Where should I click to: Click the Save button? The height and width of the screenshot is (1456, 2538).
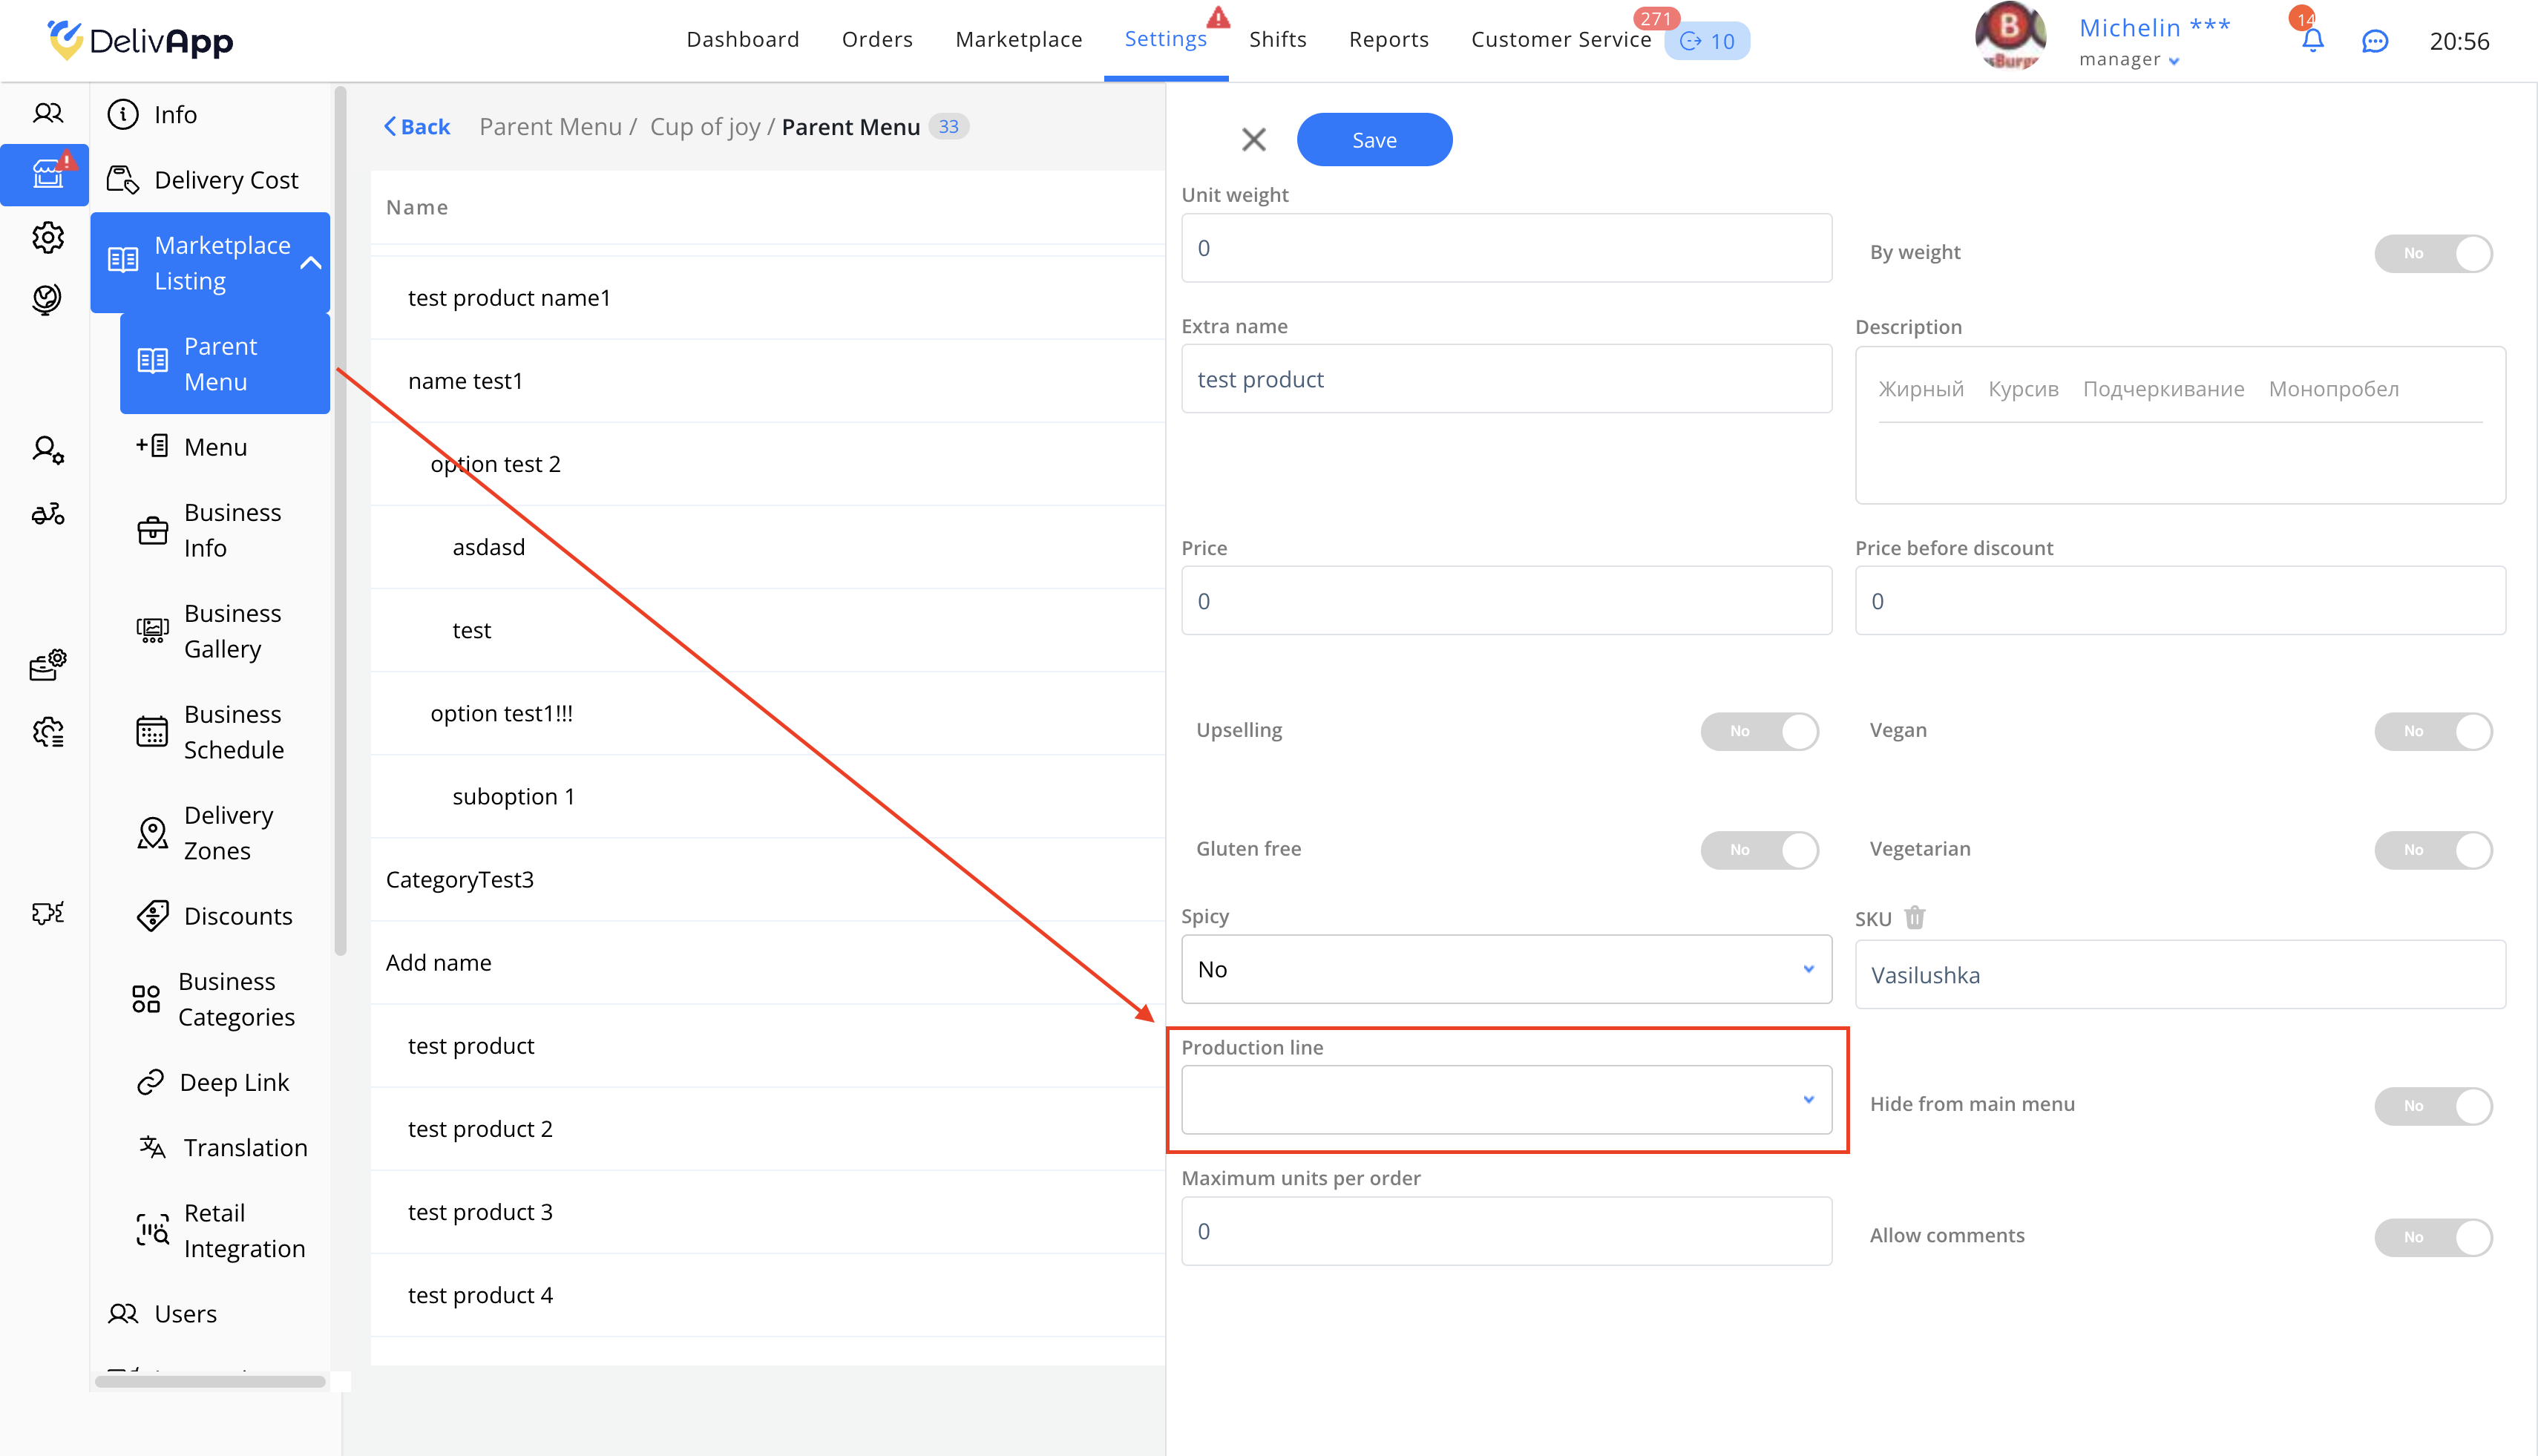(x=1374, y=140)
